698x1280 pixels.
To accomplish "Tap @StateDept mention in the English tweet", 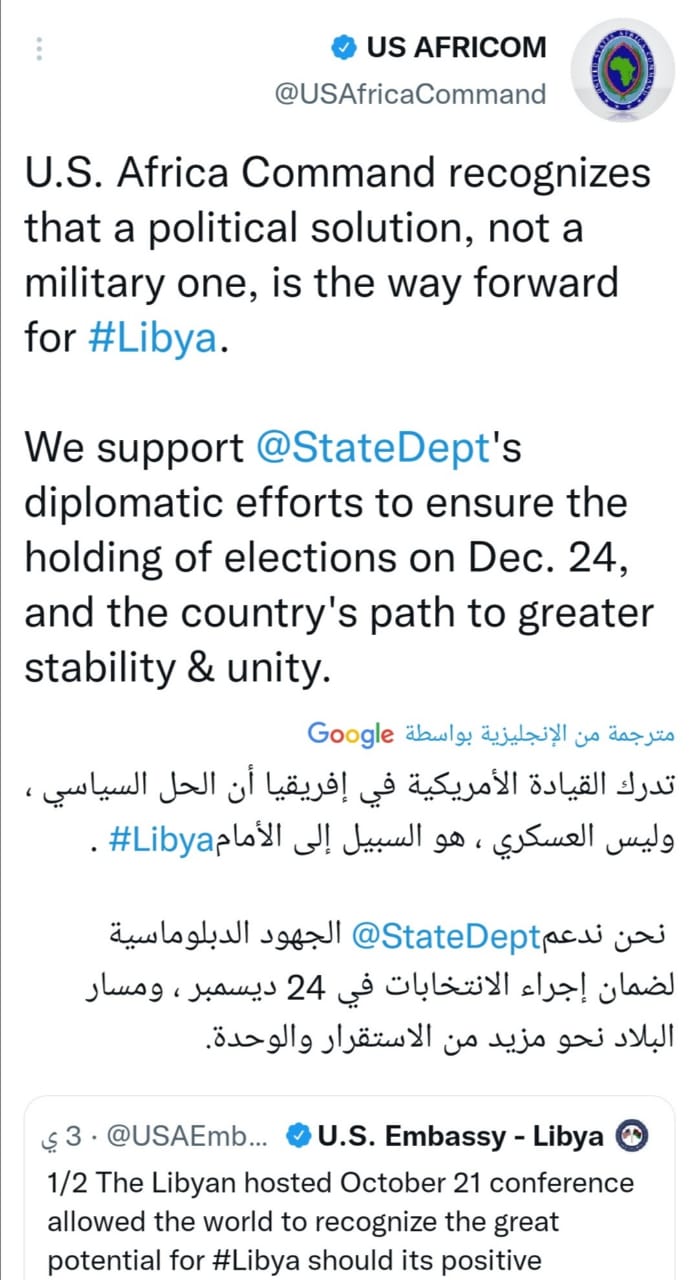I will point(370,445).
